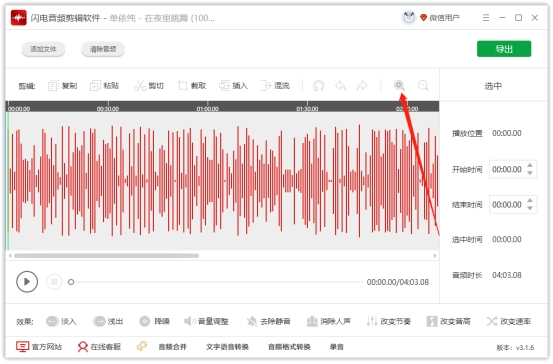Open the 改变节奏 tempo effect
This screenshot has width=553, height=364.
click(389, 321)
